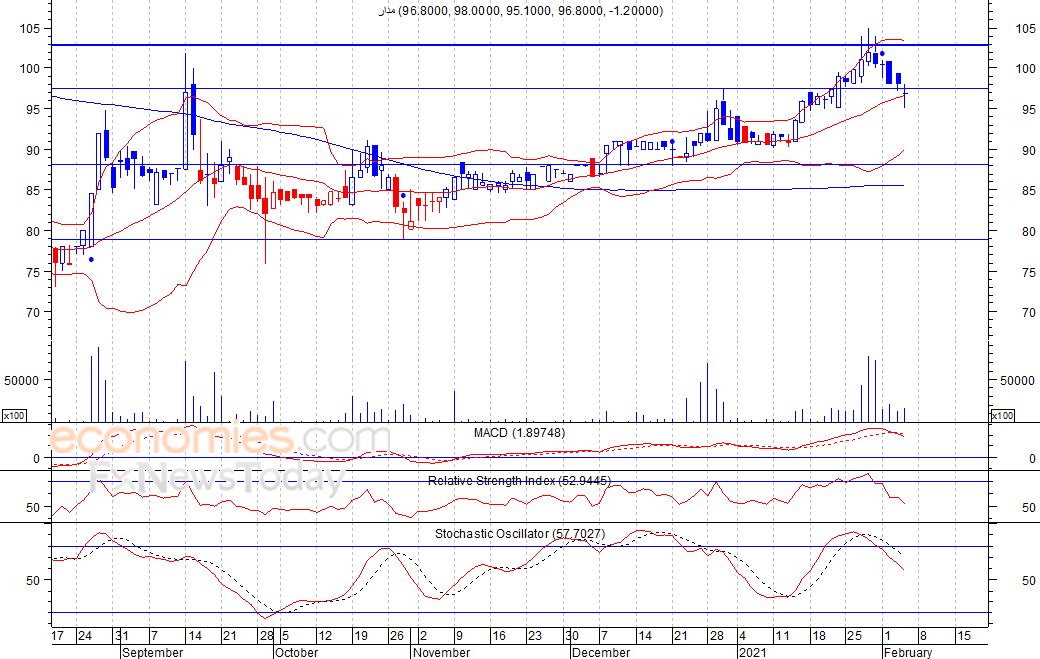Click the left-axis 70 price label
This screenshot has width=1040, height=659.
33,312
